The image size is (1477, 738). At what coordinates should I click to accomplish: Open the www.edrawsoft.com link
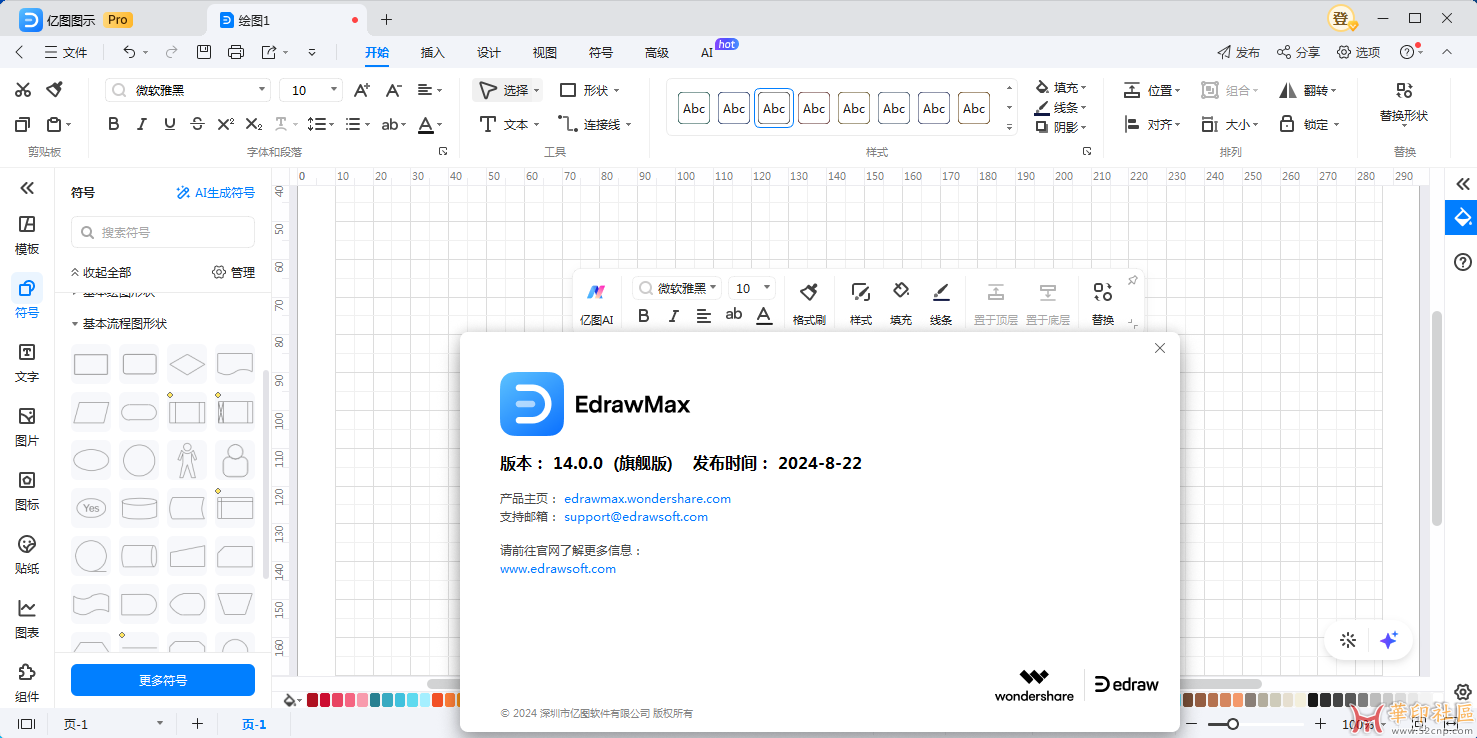558,568
